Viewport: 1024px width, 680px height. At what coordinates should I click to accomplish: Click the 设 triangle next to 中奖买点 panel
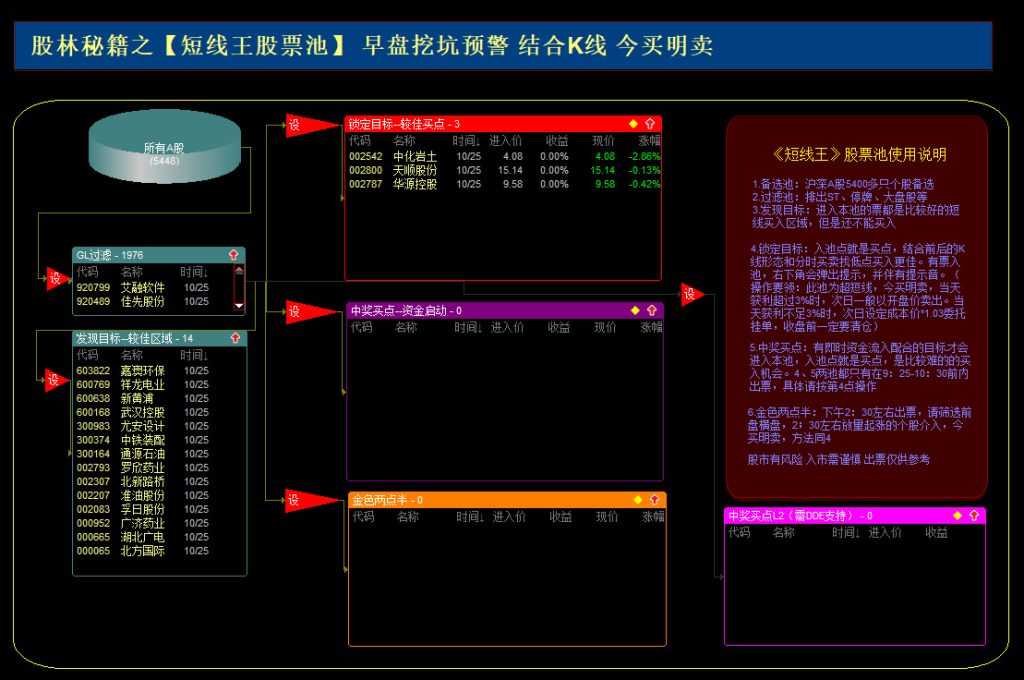(293, 312)
